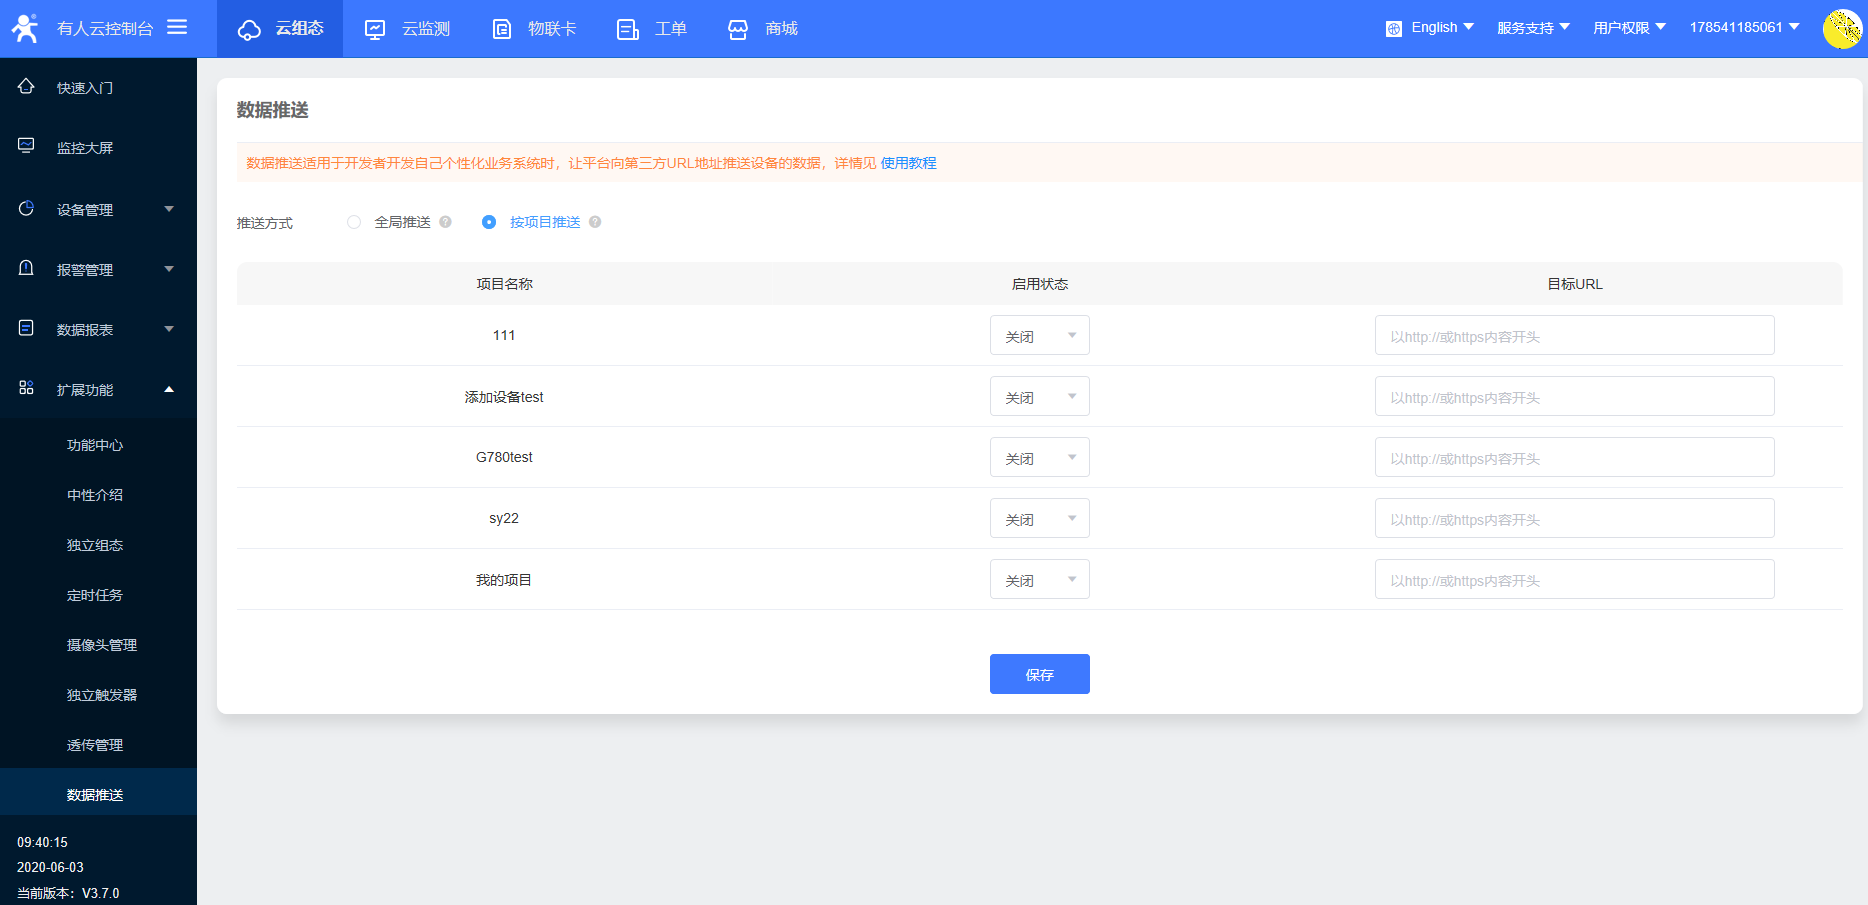Expand the 报警管理 sidebar section

coord(98,269)
